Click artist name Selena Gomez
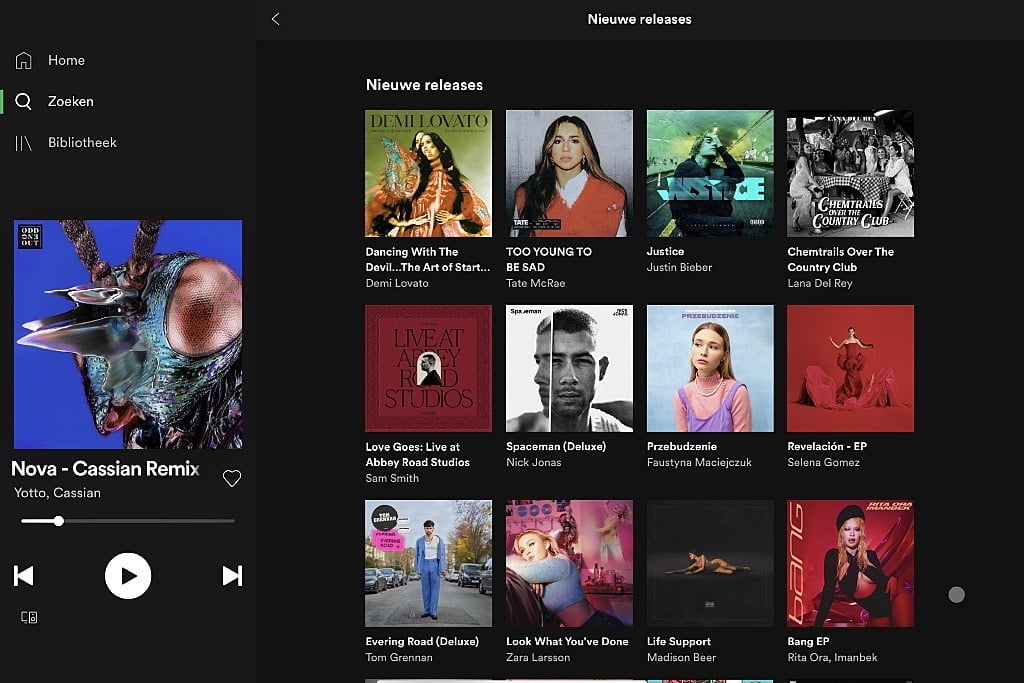Viewport: 1024px width, 683px height. [x=824, y=462]
